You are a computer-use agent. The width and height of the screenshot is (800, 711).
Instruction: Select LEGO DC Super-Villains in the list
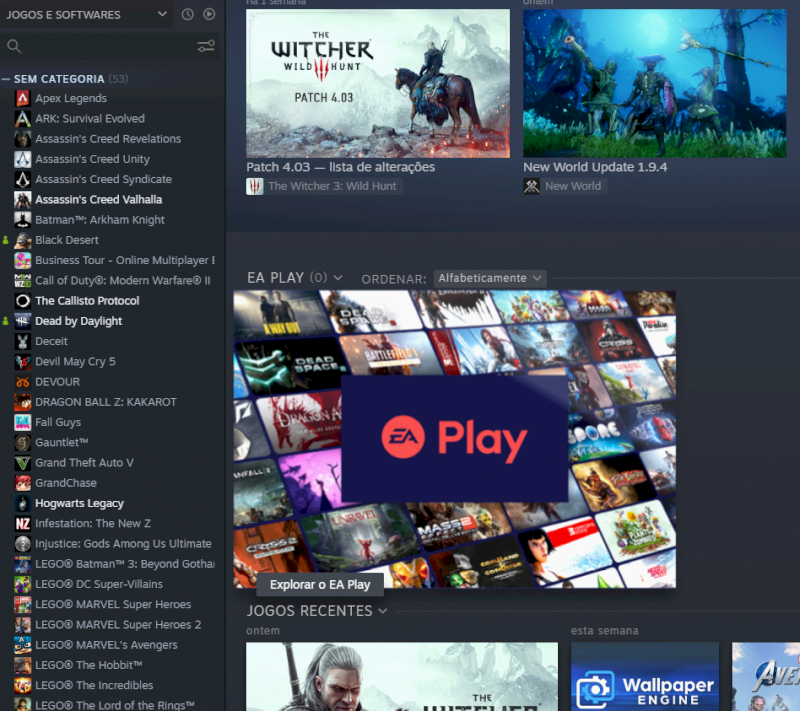(x=98, y=584)
